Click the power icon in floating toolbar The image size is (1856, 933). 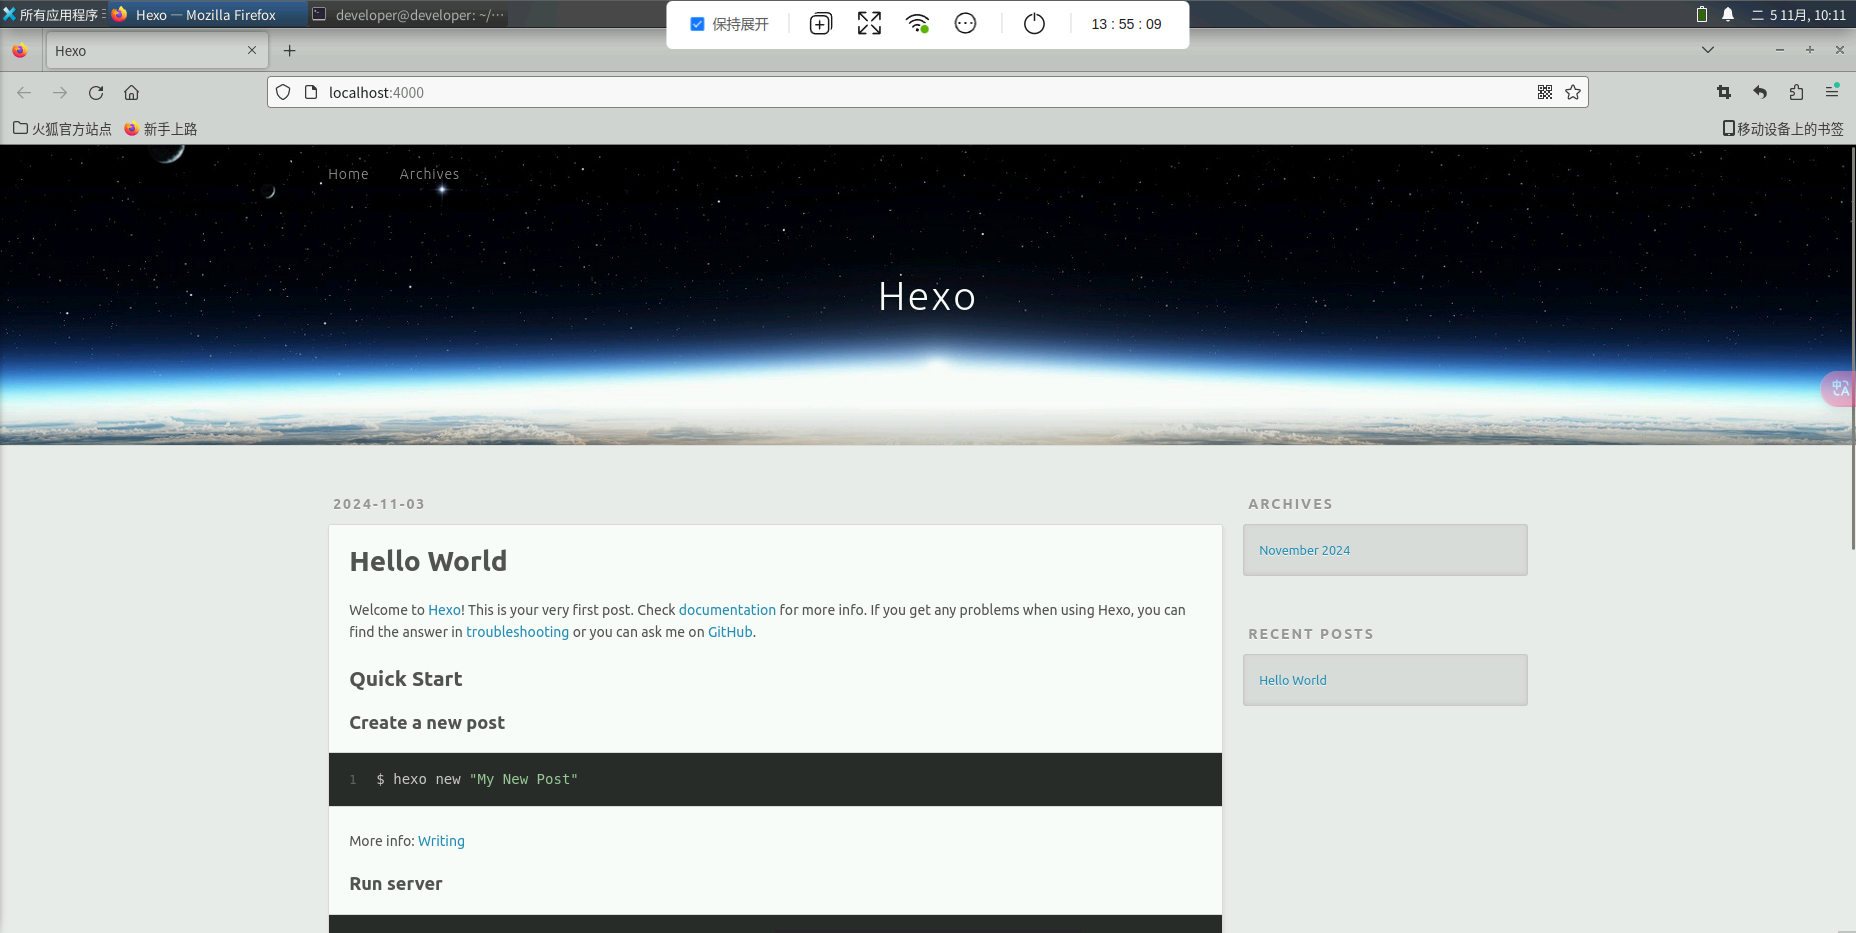coord(1034,24)
